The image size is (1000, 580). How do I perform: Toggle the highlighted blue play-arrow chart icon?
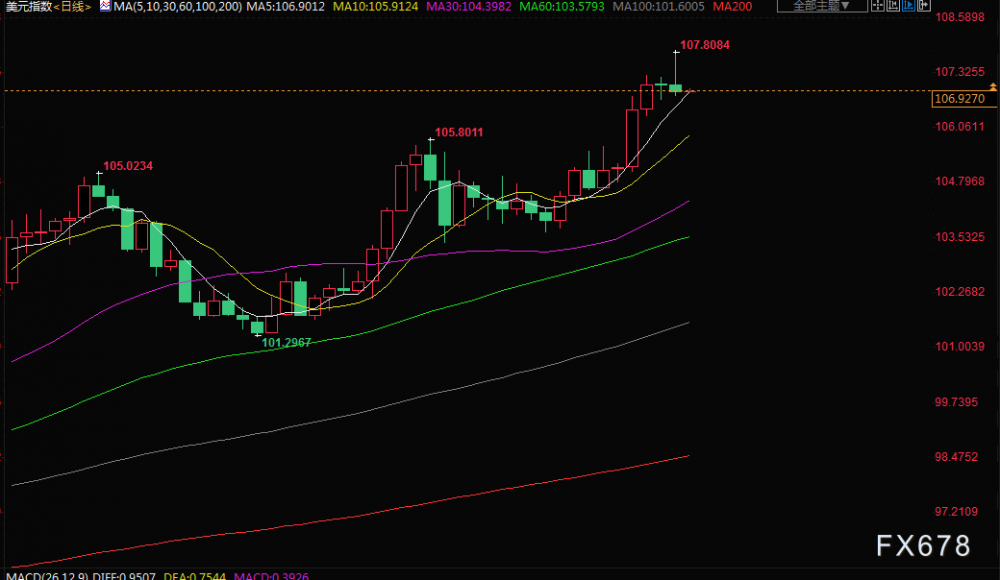(x=909, y=5)
